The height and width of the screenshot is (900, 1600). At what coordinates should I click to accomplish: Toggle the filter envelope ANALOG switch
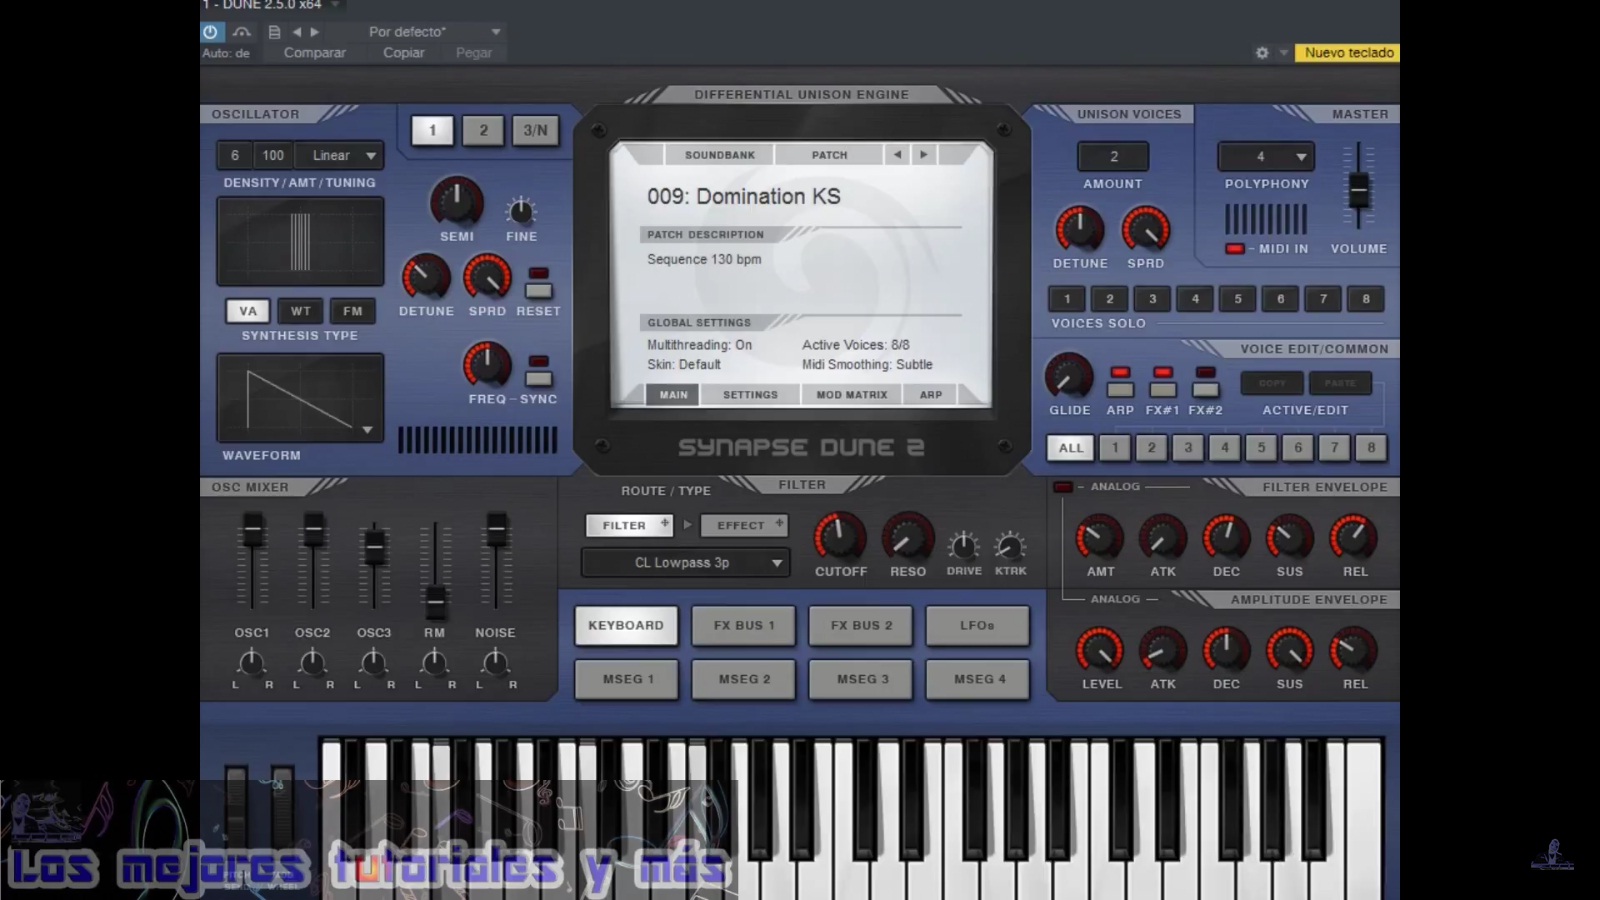click(1062, 487)
